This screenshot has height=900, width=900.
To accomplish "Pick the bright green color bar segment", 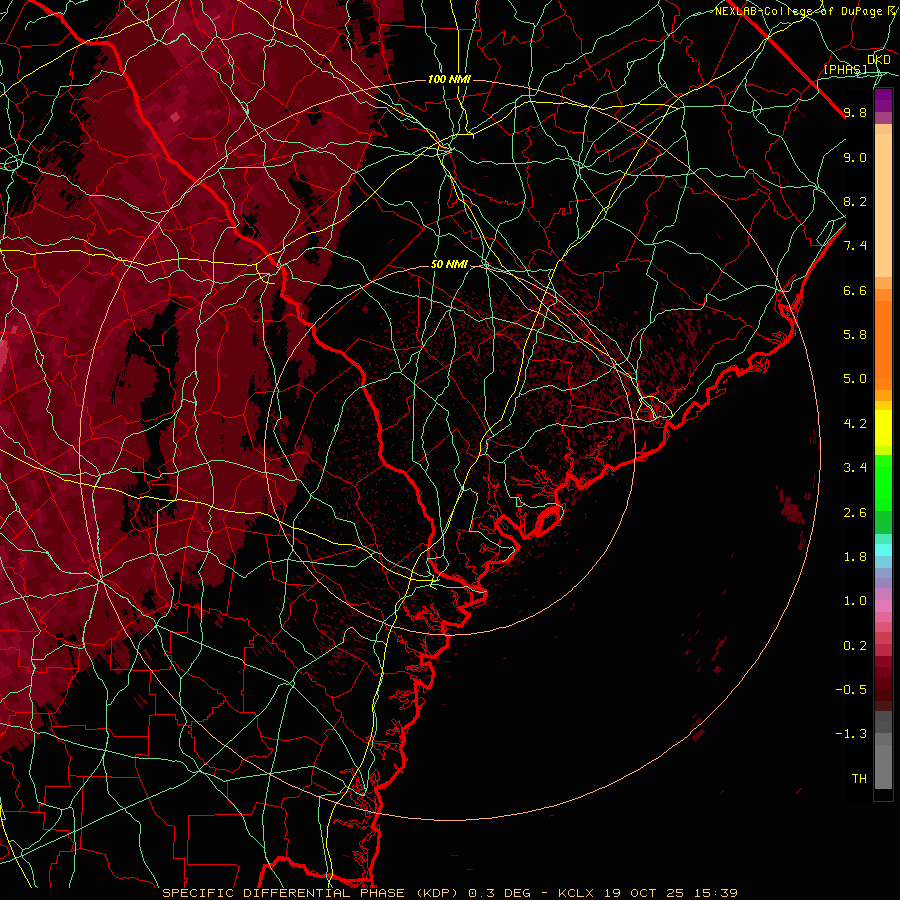I will [x=883, y=482].
